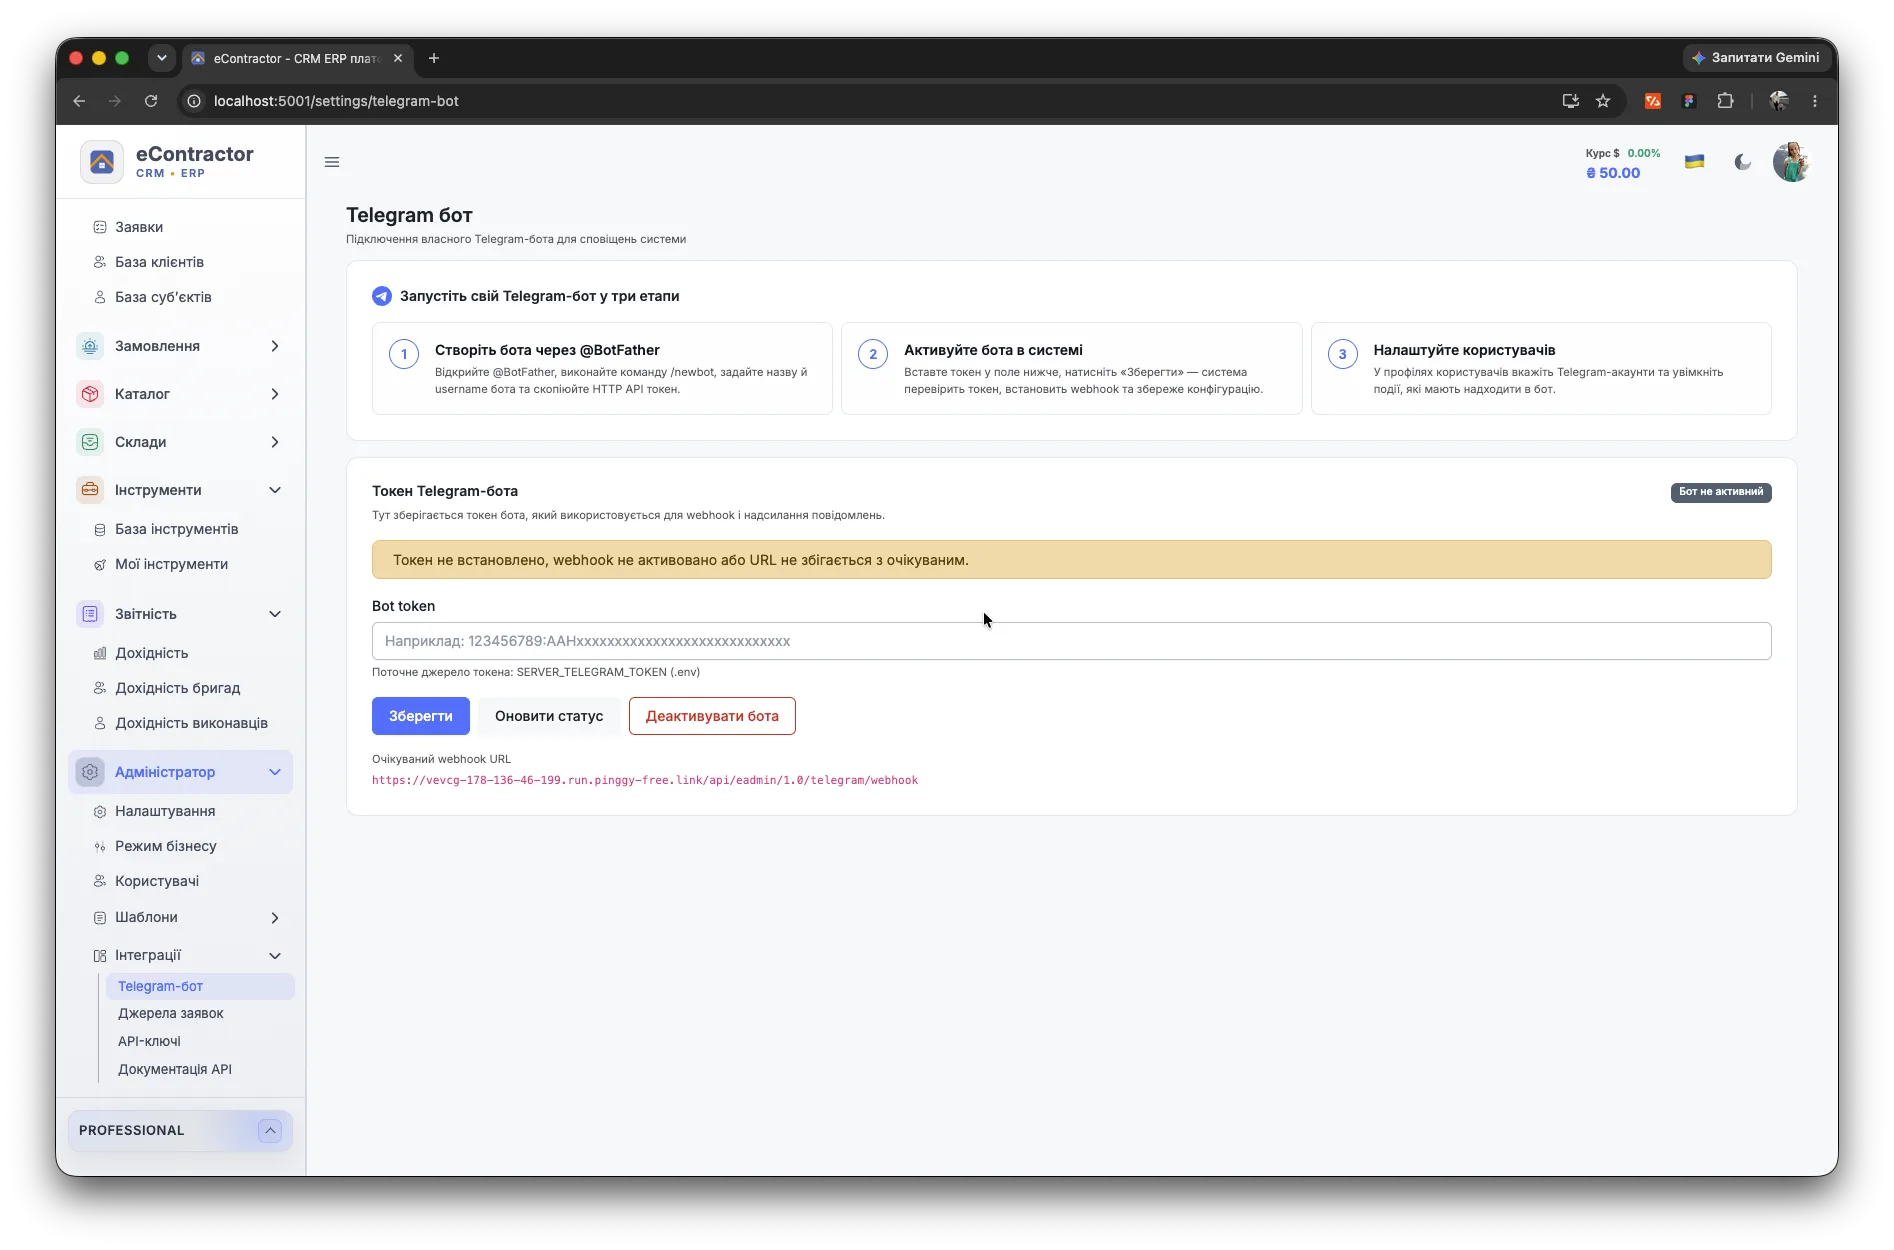Collapse the Інтеграції submenu chevron
The height and width of the screenshot is (1250, 1894).
click(x=275, y=956)
